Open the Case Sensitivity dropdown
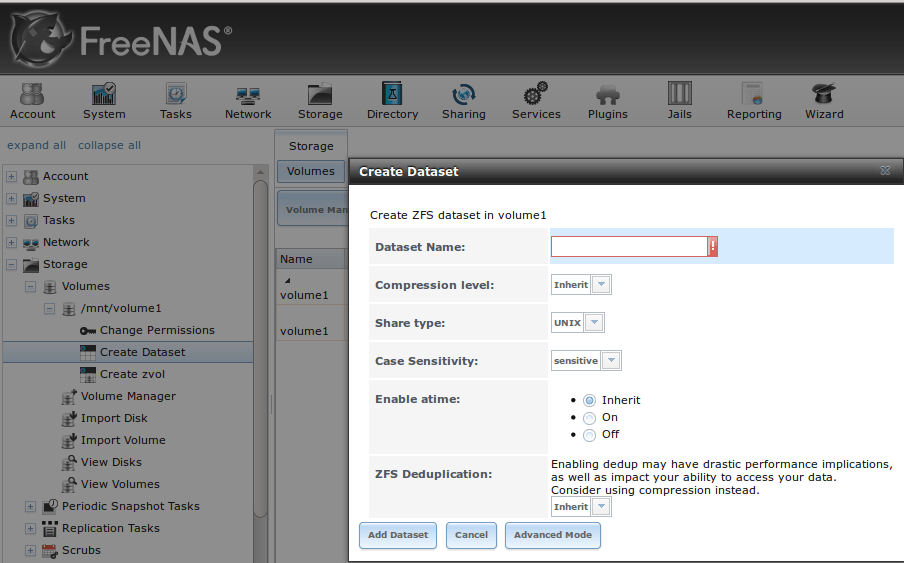 pos(611,361)
